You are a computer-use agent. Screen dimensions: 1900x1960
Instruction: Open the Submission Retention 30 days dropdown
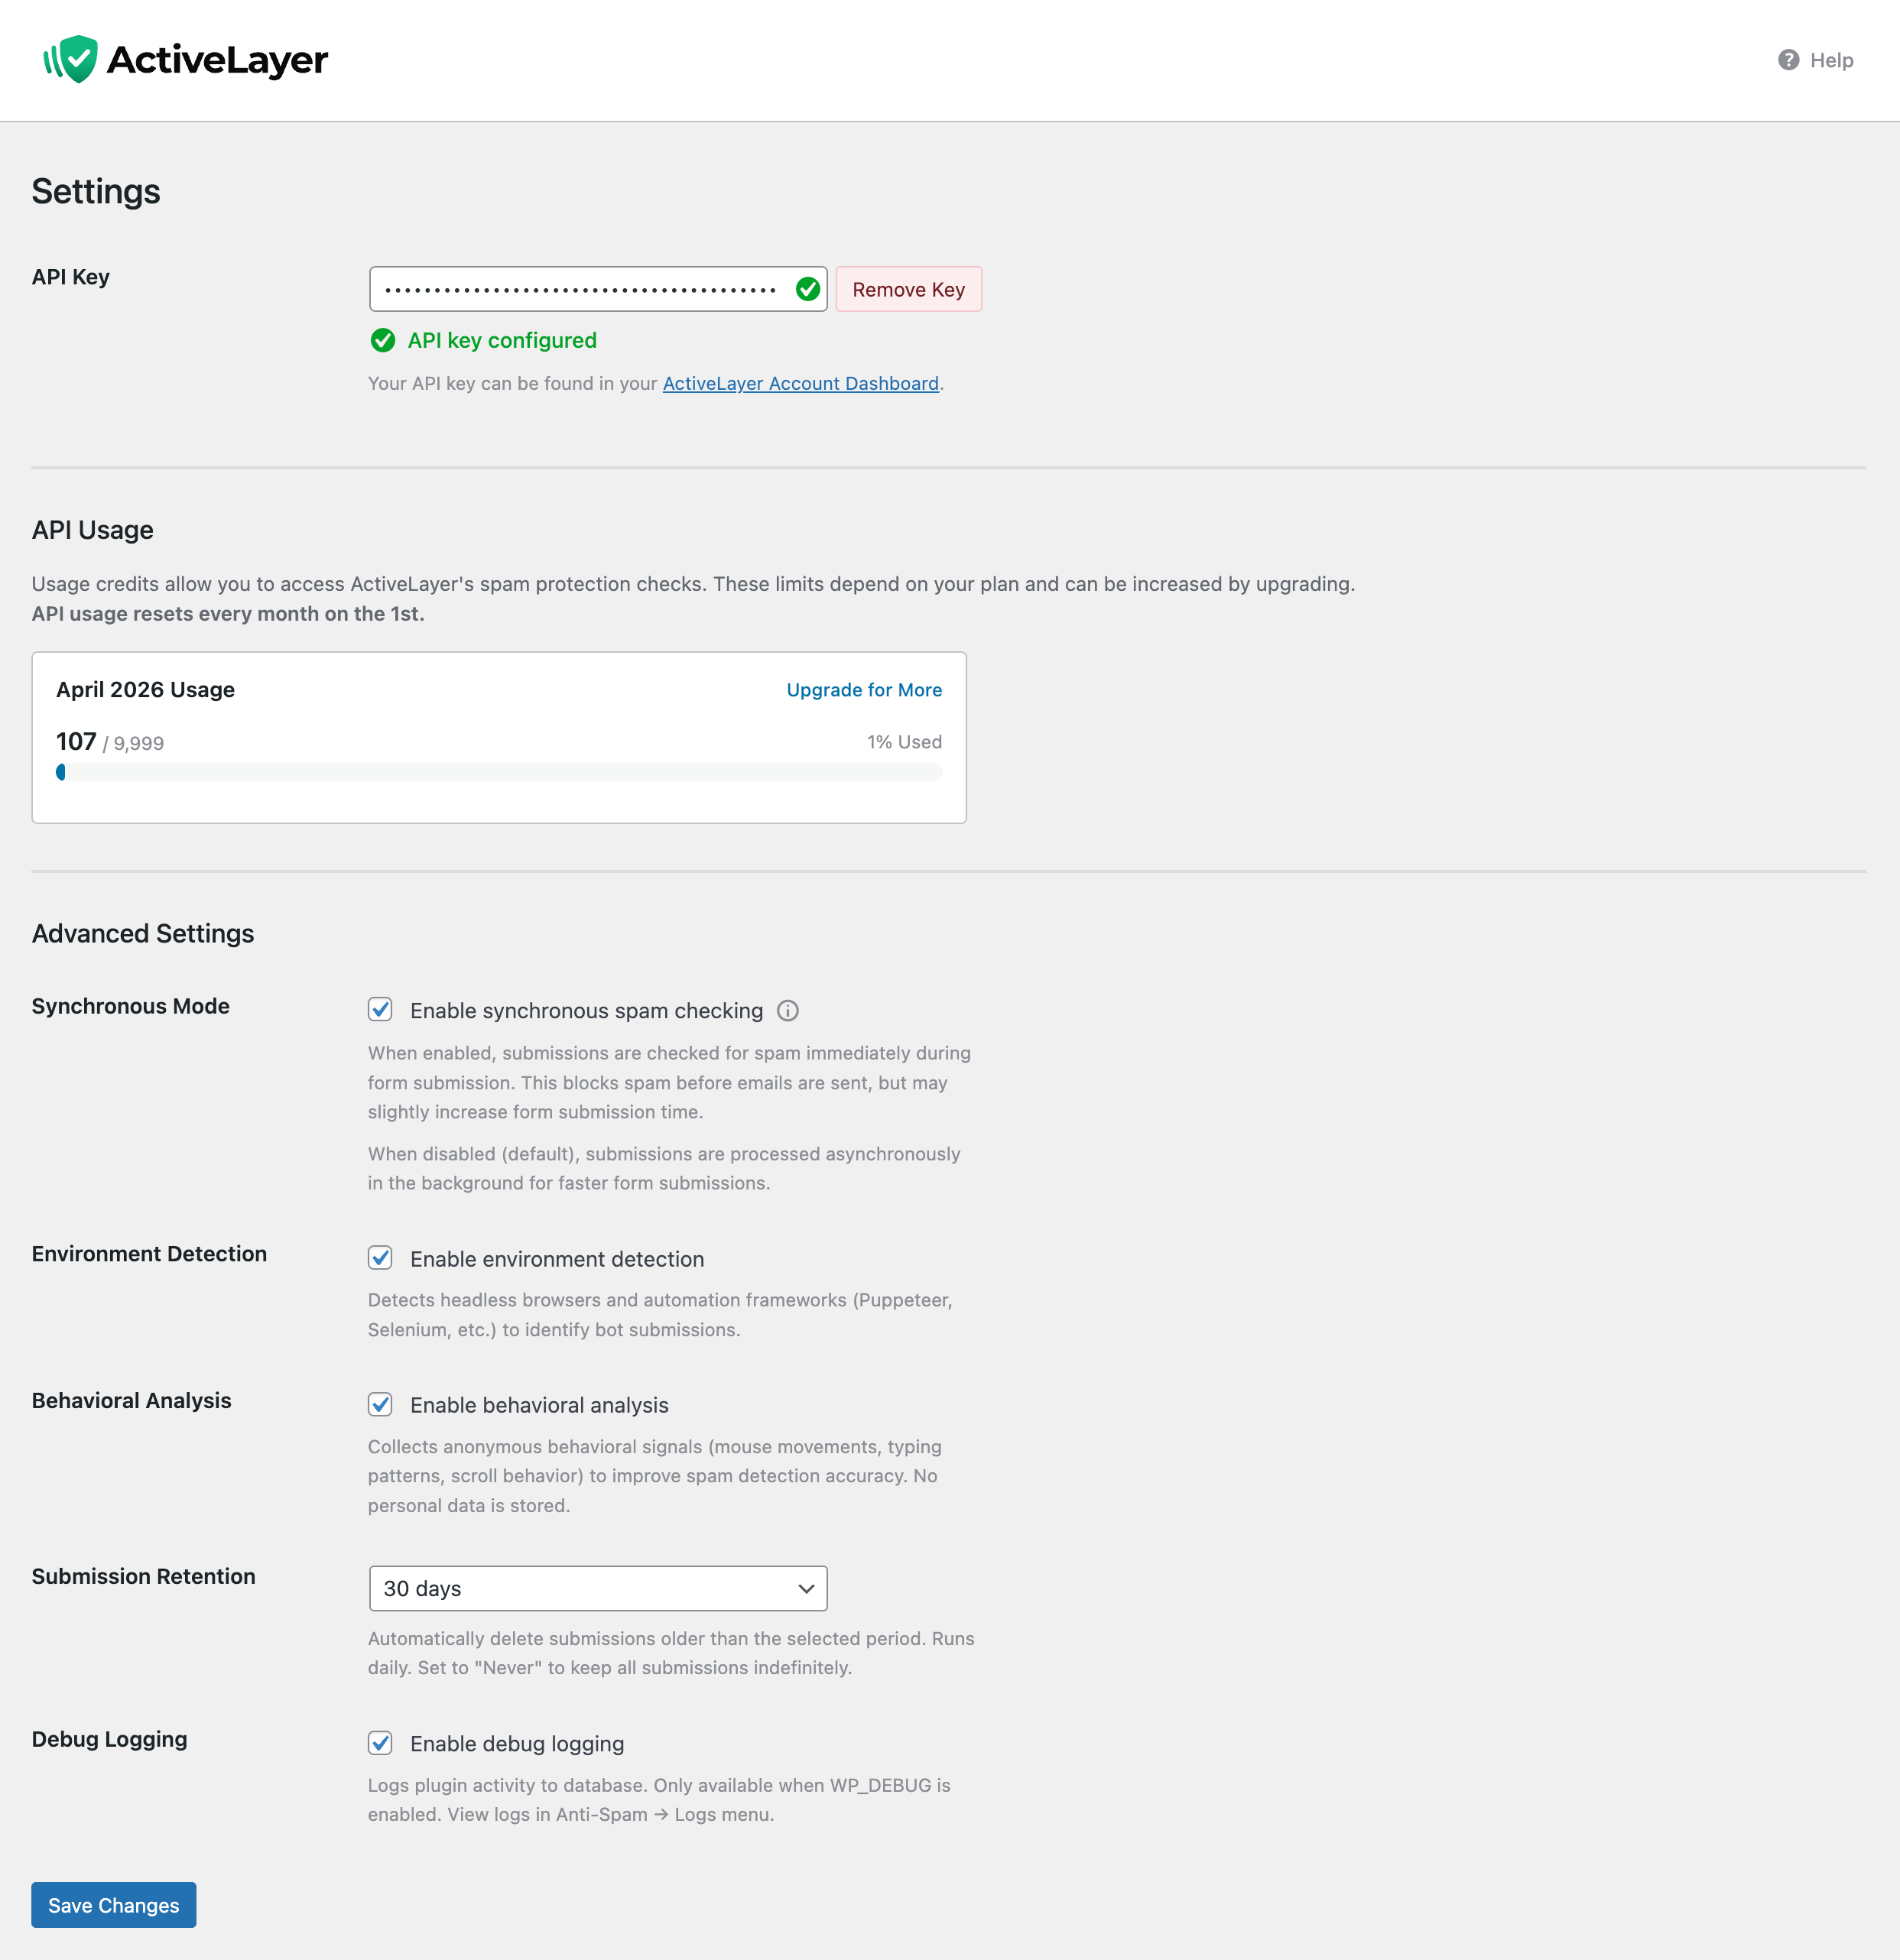tap(597, 1589)
